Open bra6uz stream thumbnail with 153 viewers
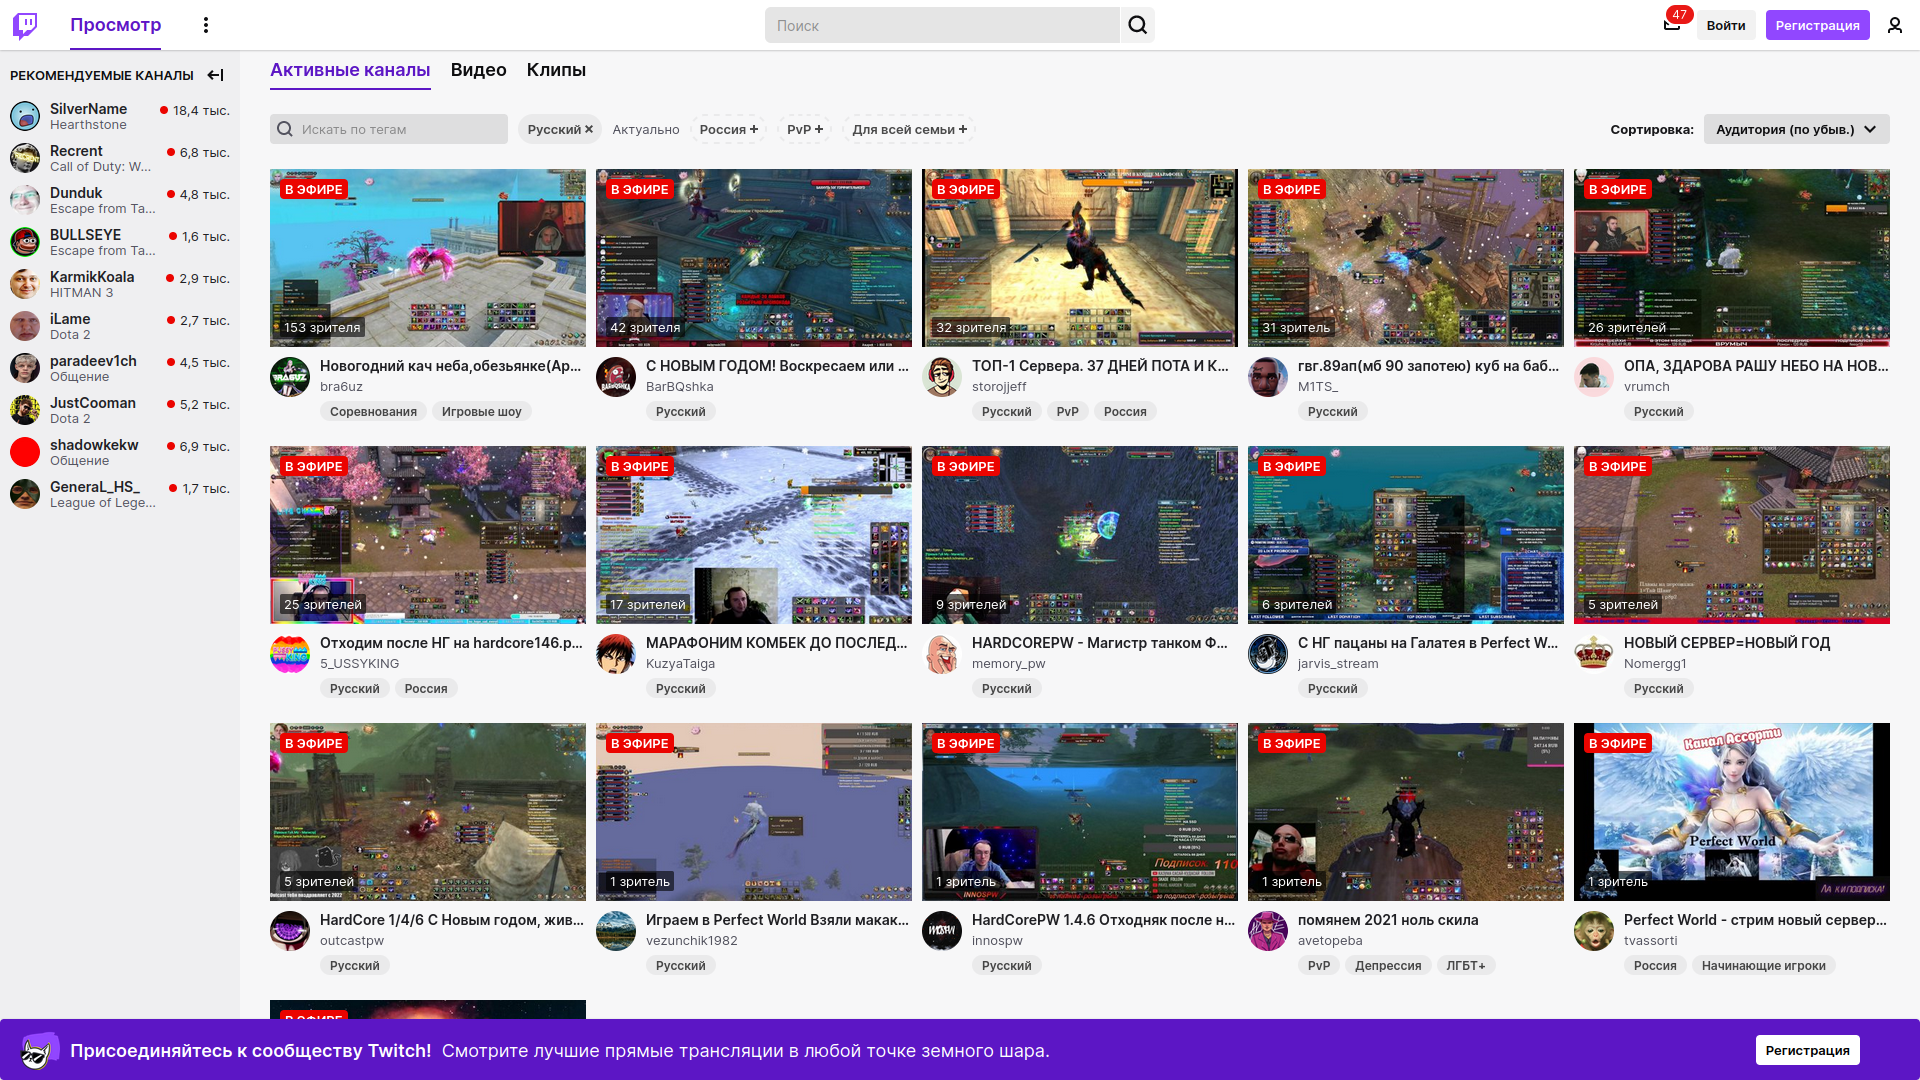Screen dimensions: 1920x1080 pos(428,258)
